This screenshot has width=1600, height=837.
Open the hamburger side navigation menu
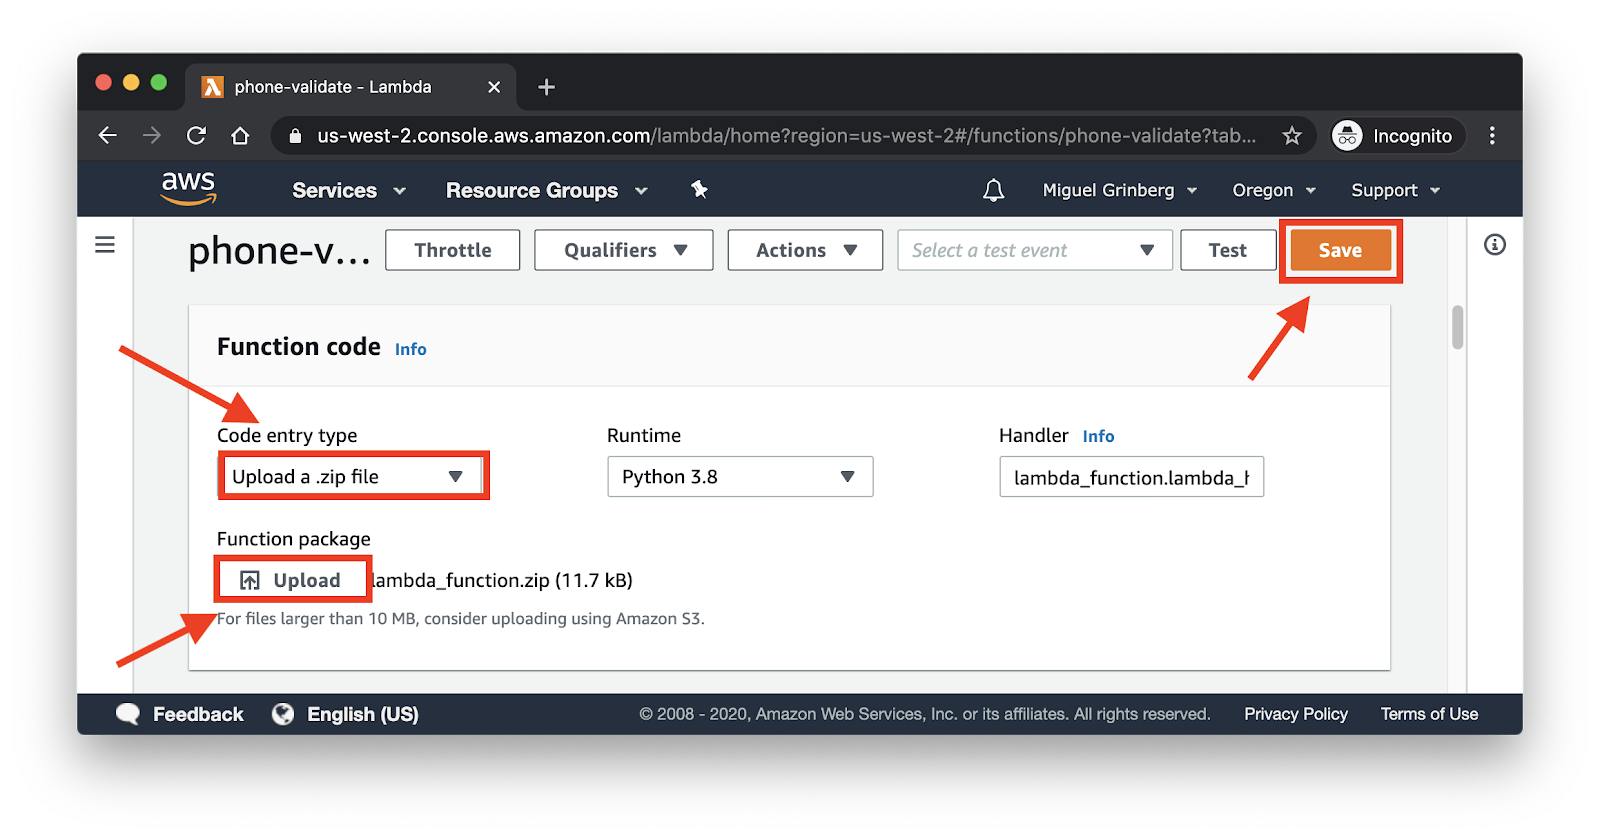[x=105, y=245]
